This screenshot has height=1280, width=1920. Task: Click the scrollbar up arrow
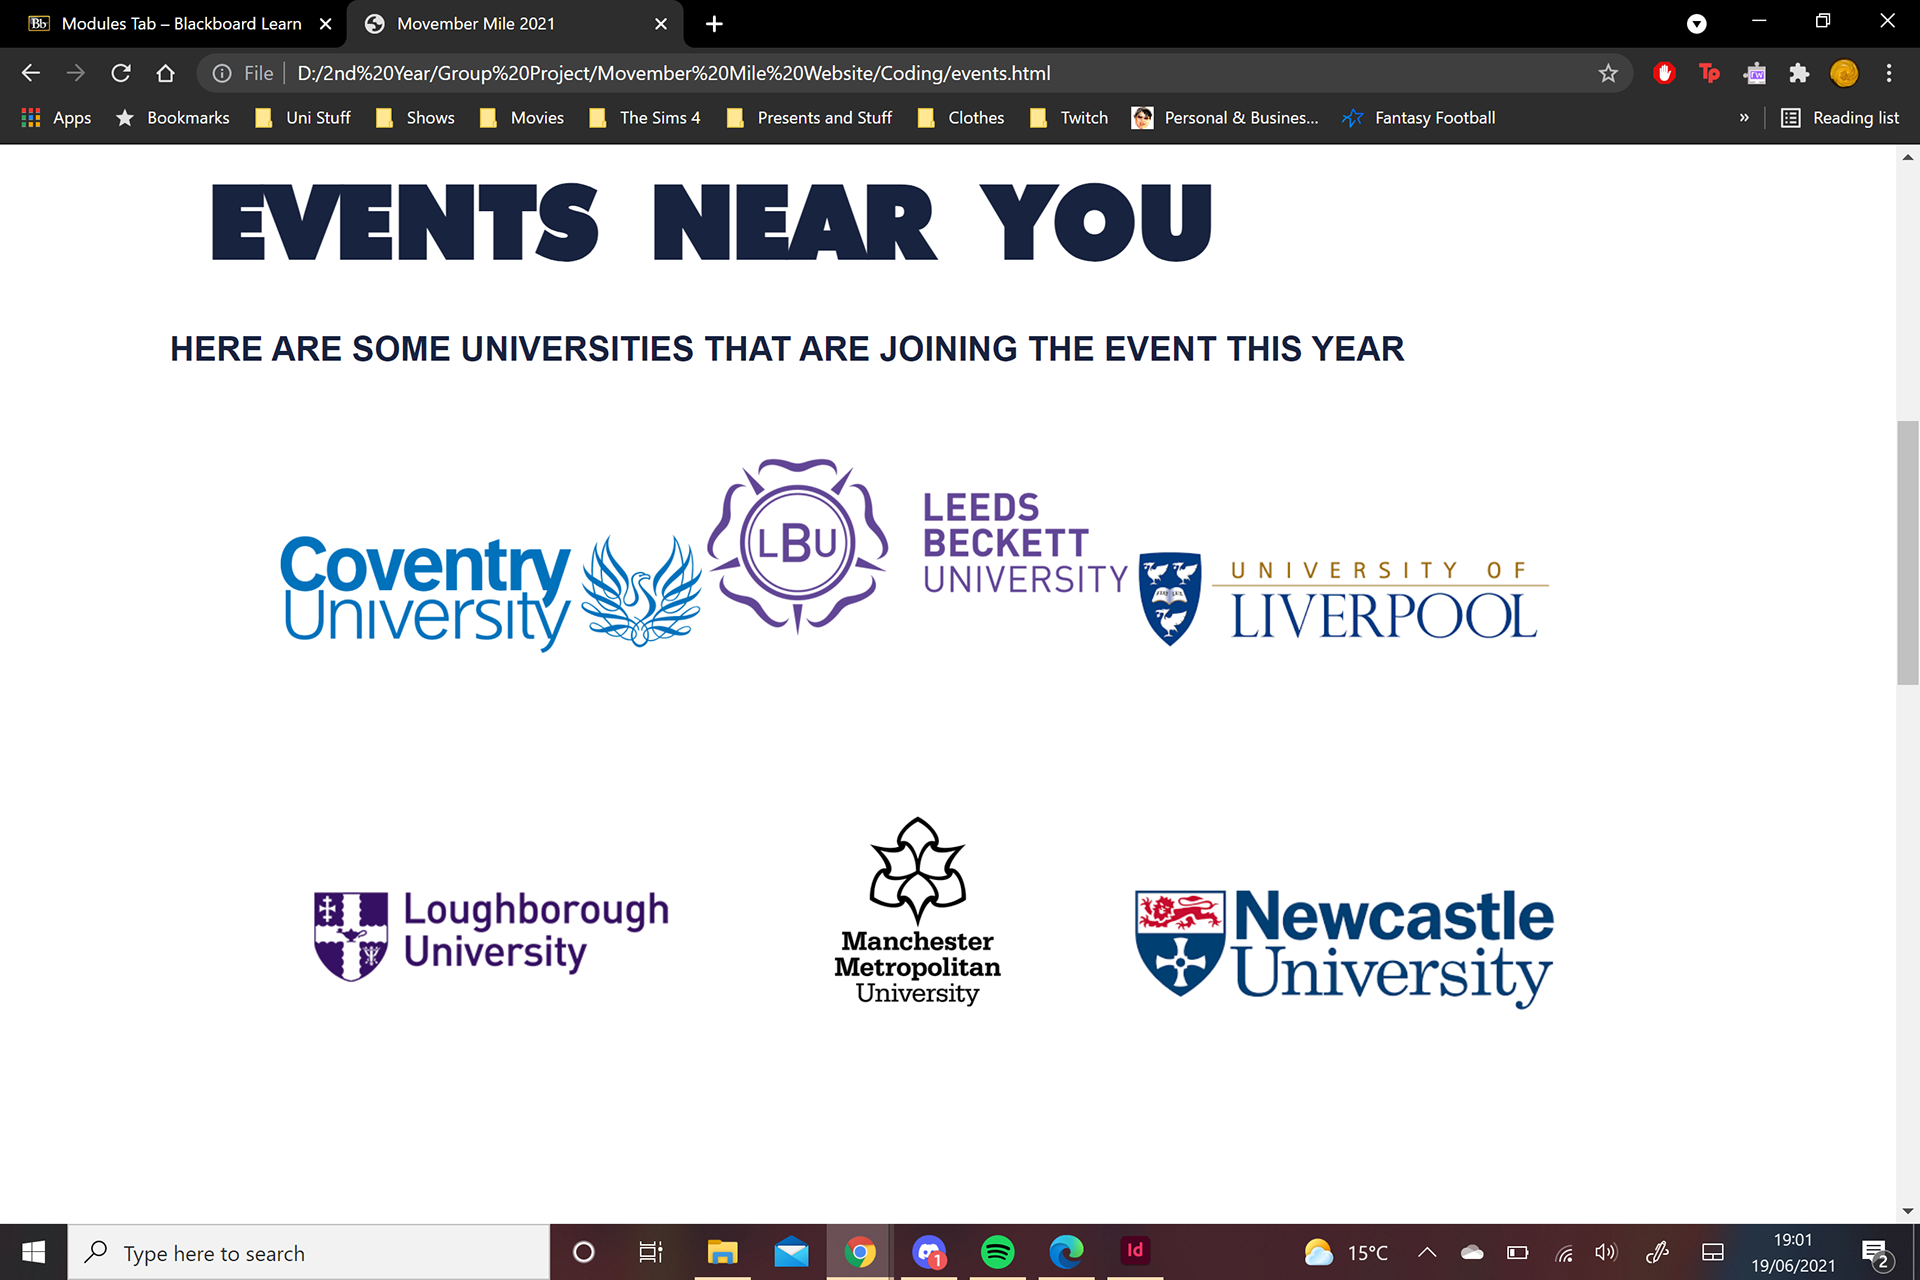1908,157
